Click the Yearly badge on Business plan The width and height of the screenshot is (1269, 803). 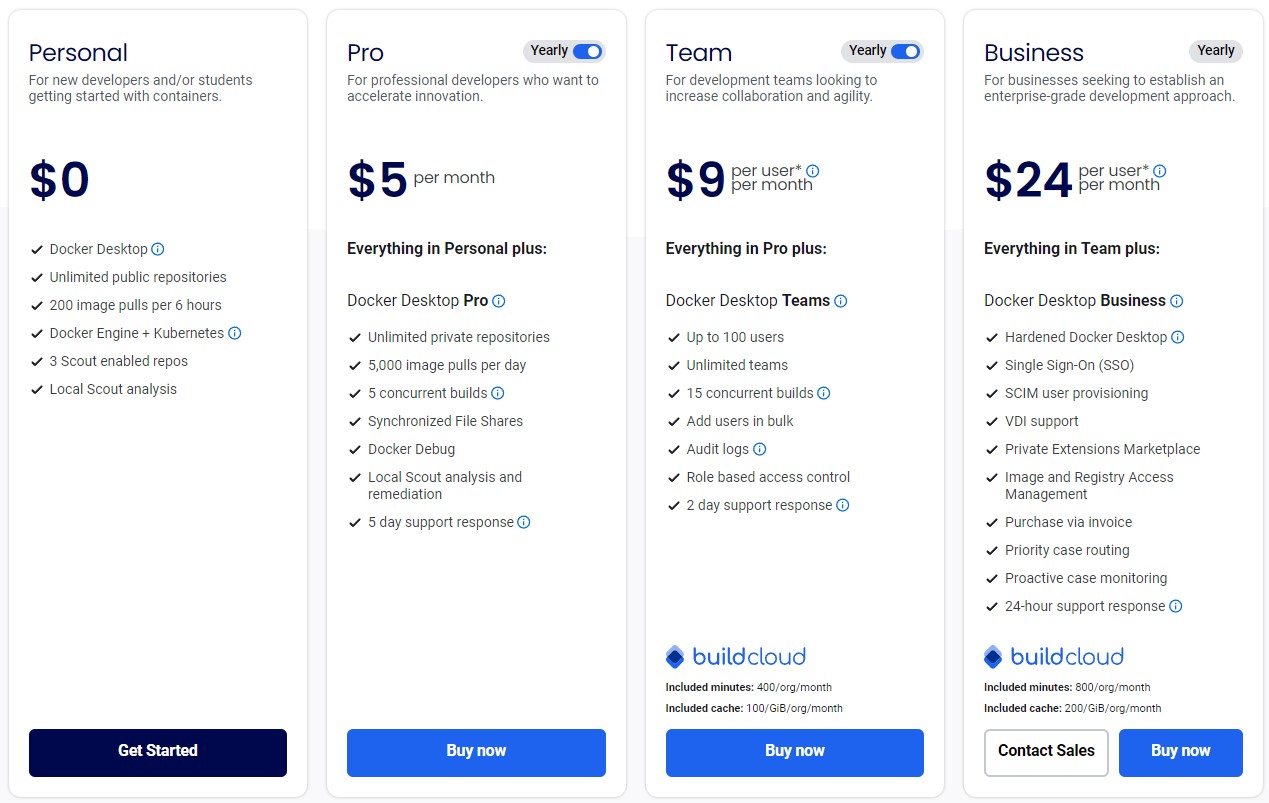tap(1215, 51)
